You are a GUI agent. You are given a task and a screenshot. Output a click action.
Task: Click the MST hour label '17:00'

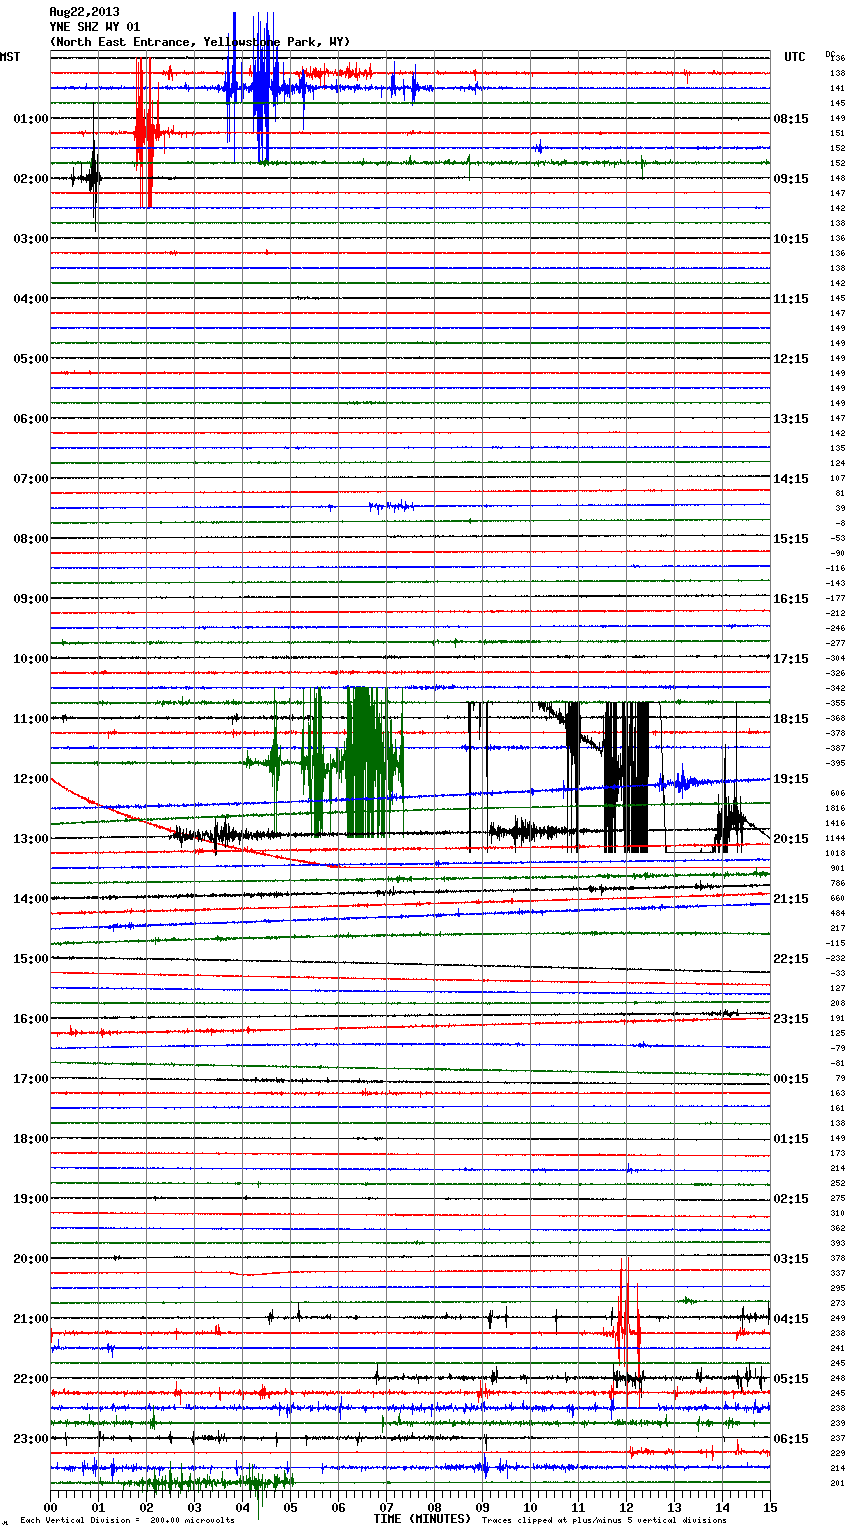(31, 1079)
